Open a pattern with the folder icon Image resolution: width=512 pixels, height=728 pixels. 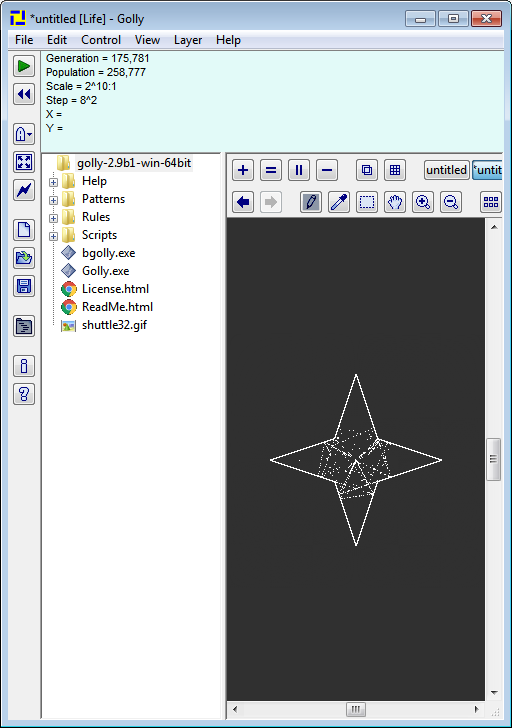coord(24,258)
